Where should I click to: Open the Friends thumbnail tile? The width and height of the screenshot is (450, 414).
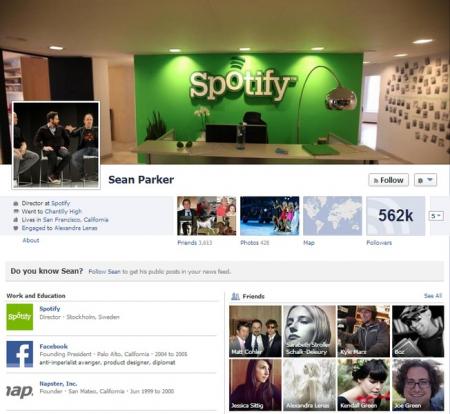pos(207,216)
